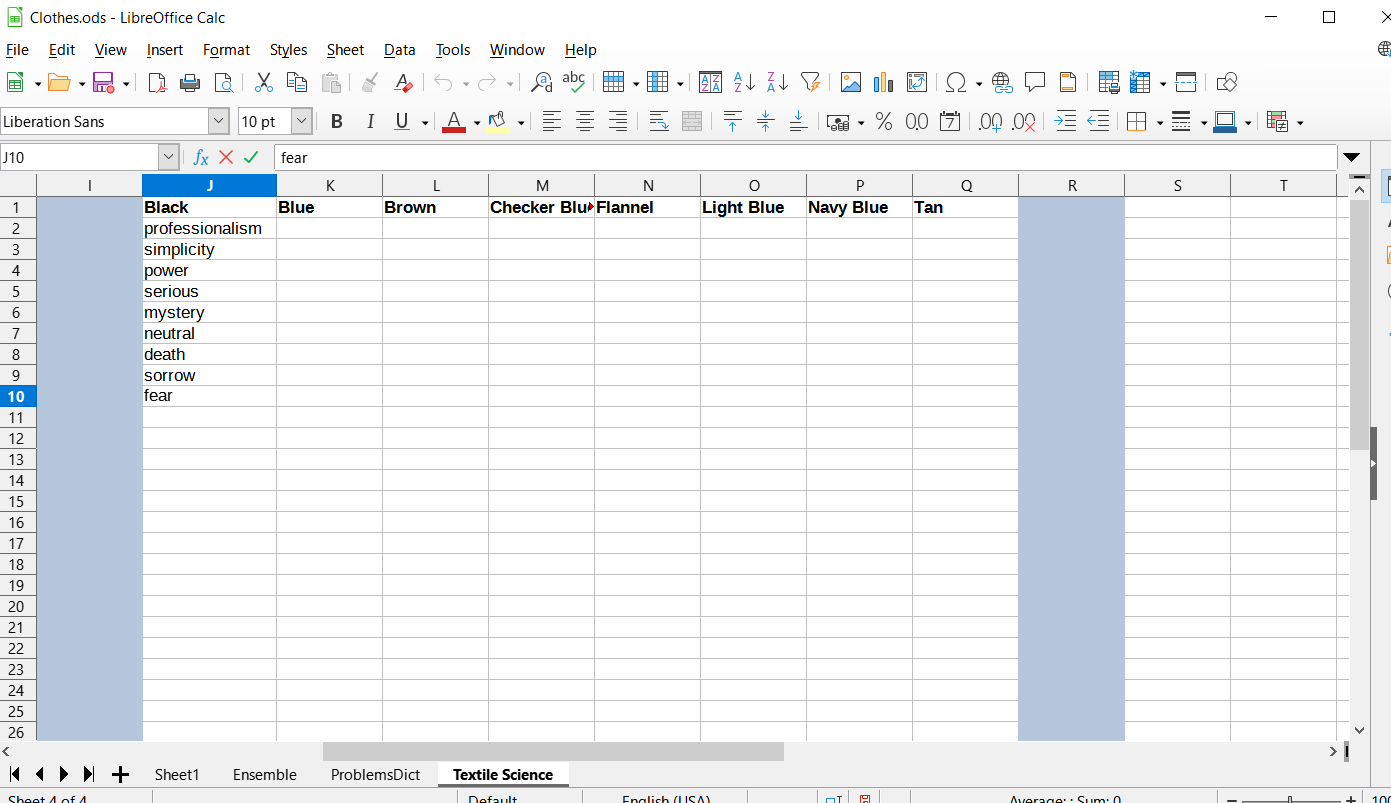1391x803 pixels.
Task: Delete a decimal place
Action: click(1024, 122)
